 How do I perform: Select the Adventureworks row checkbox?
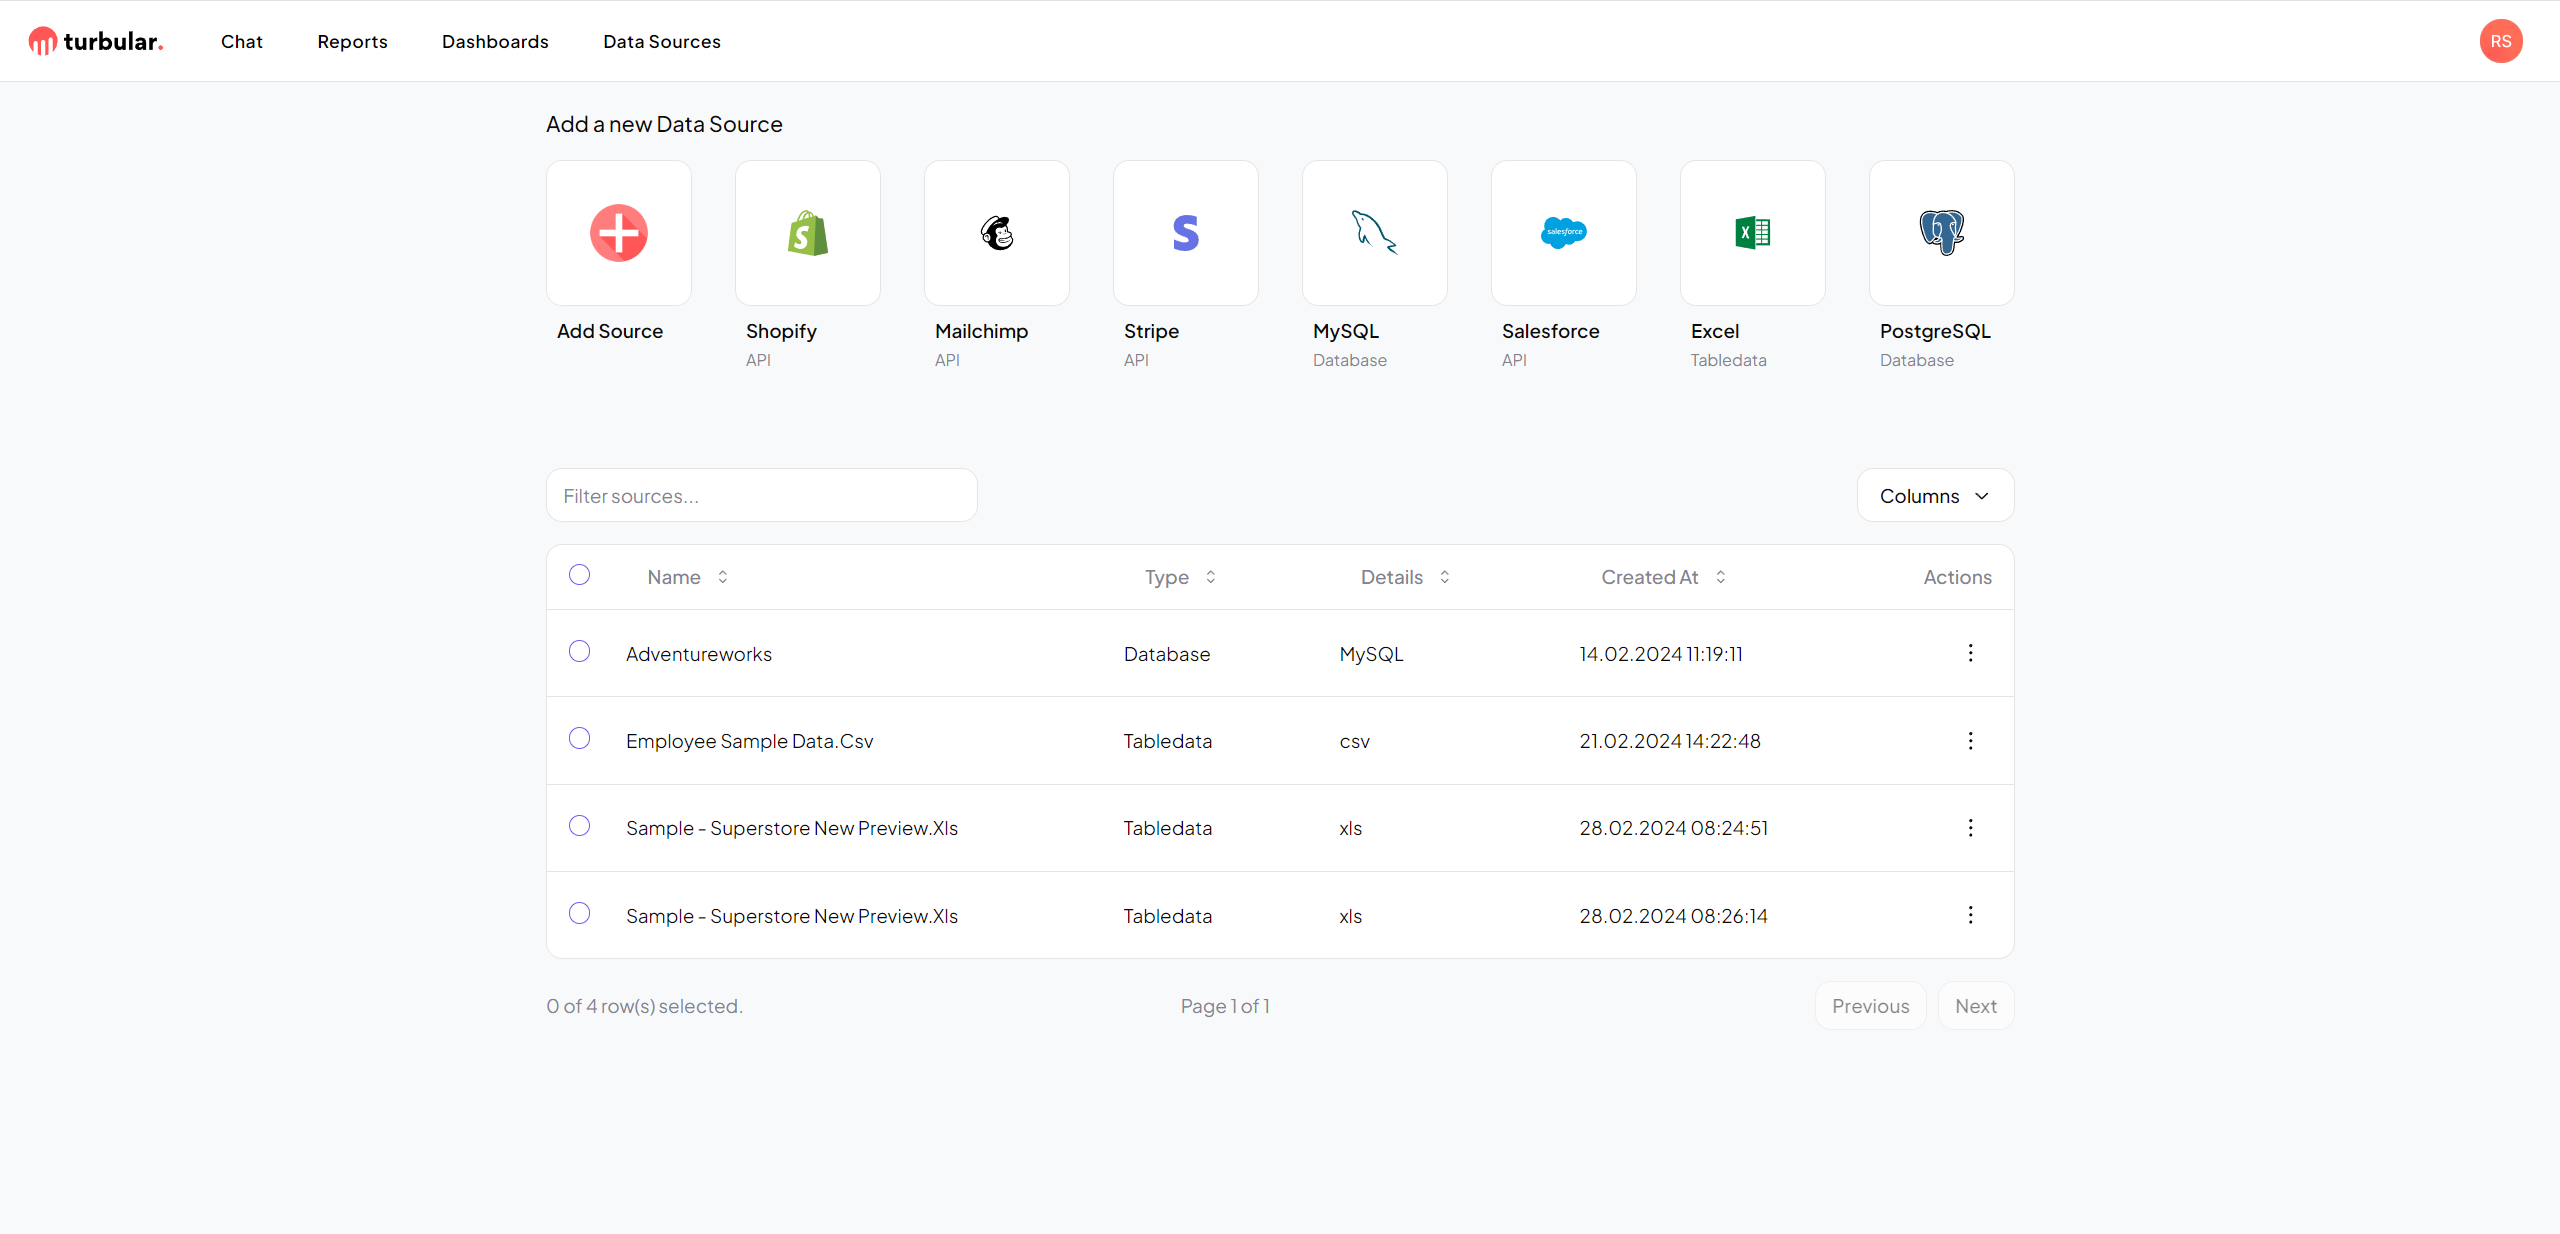(x=579, y=651)
